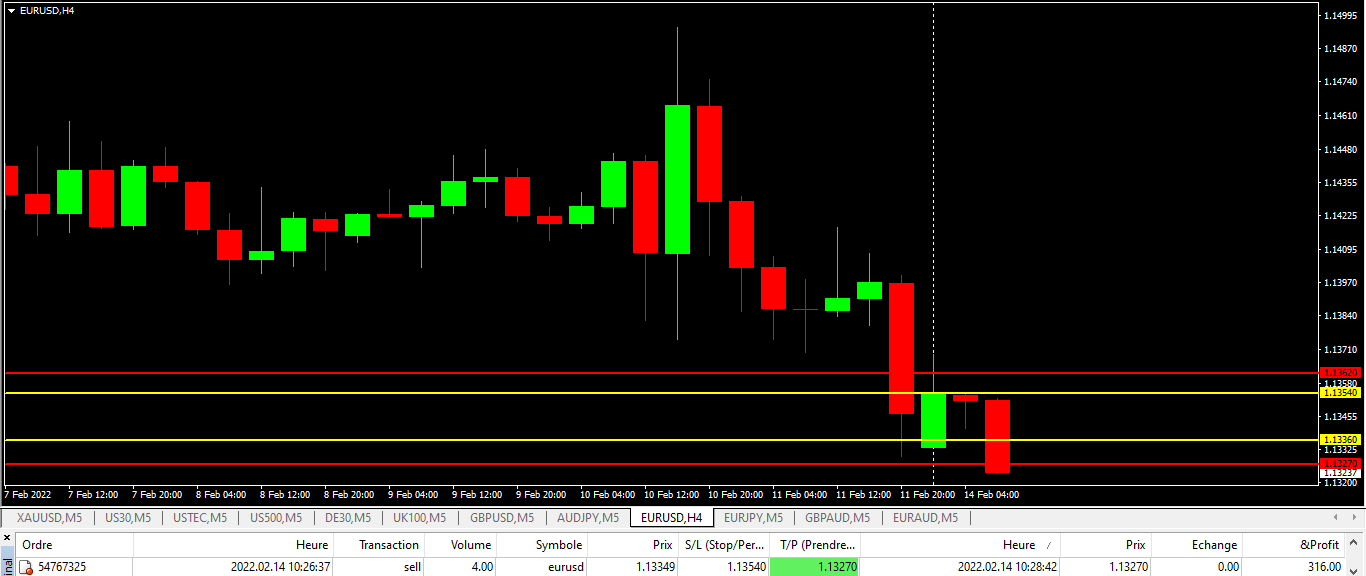Sort by the Symbole column header
The width and height of the screenshot is (1366, 576).
pos(542,545)
